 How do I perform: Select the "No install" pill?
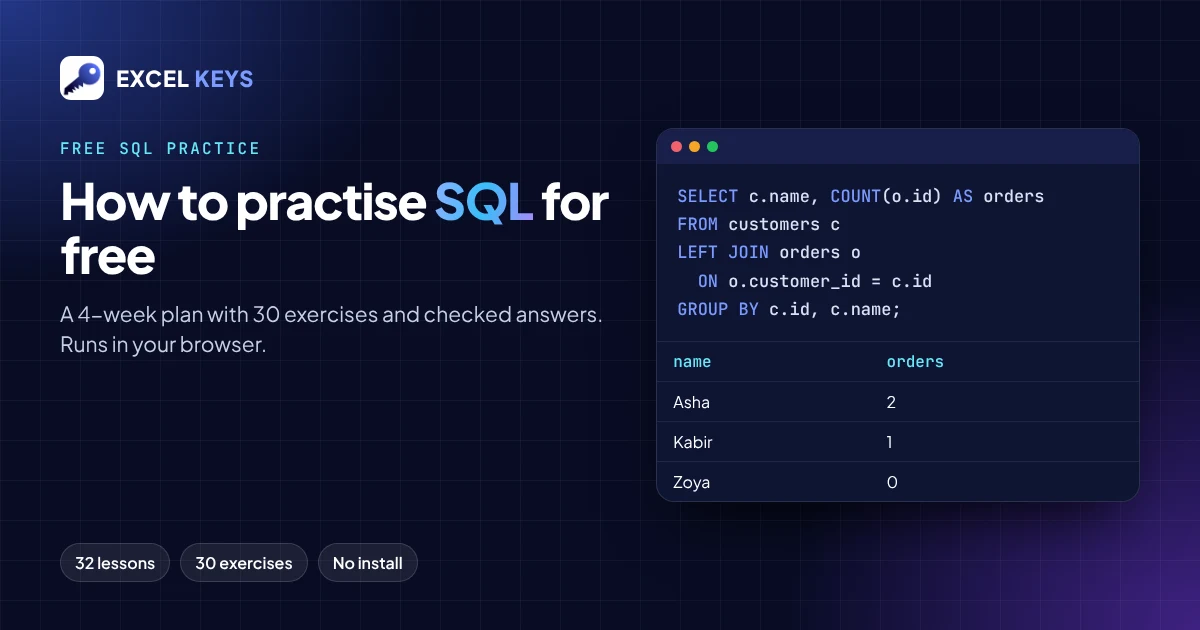click(x=368, y=563)
